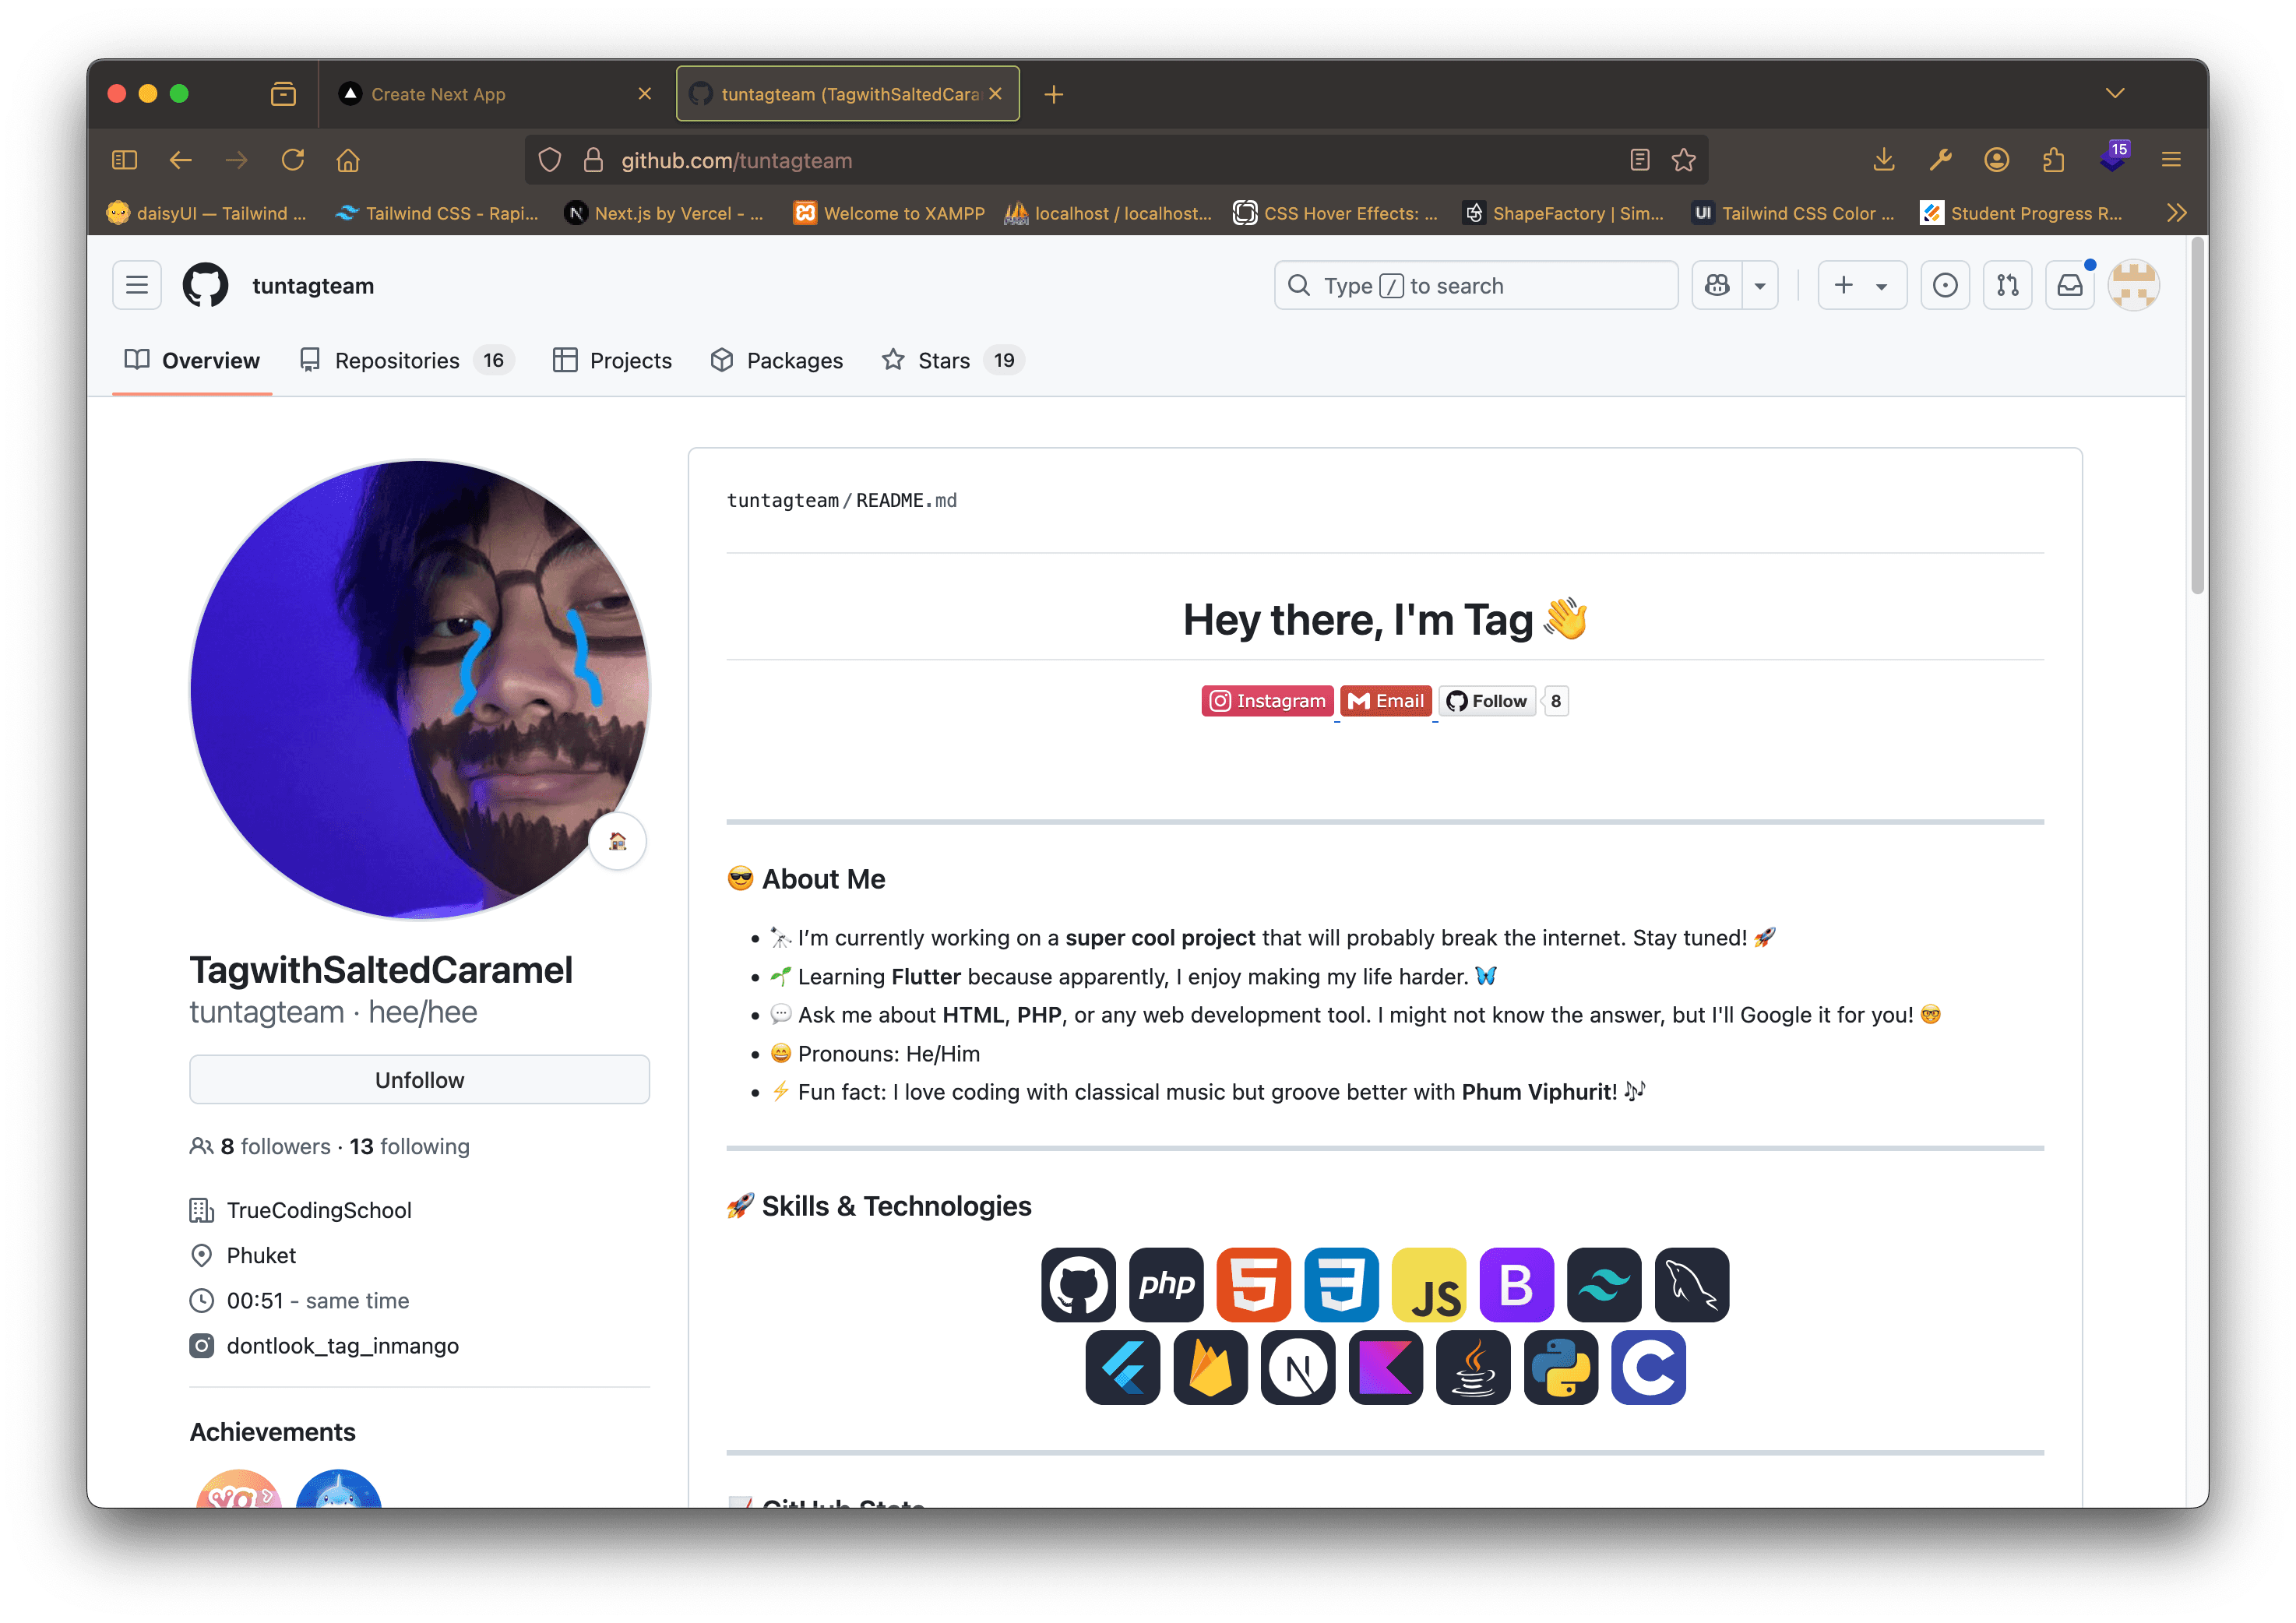Click the Java skill icon
This screenshot has height=1623, width=2296.
(1473, 1368)
